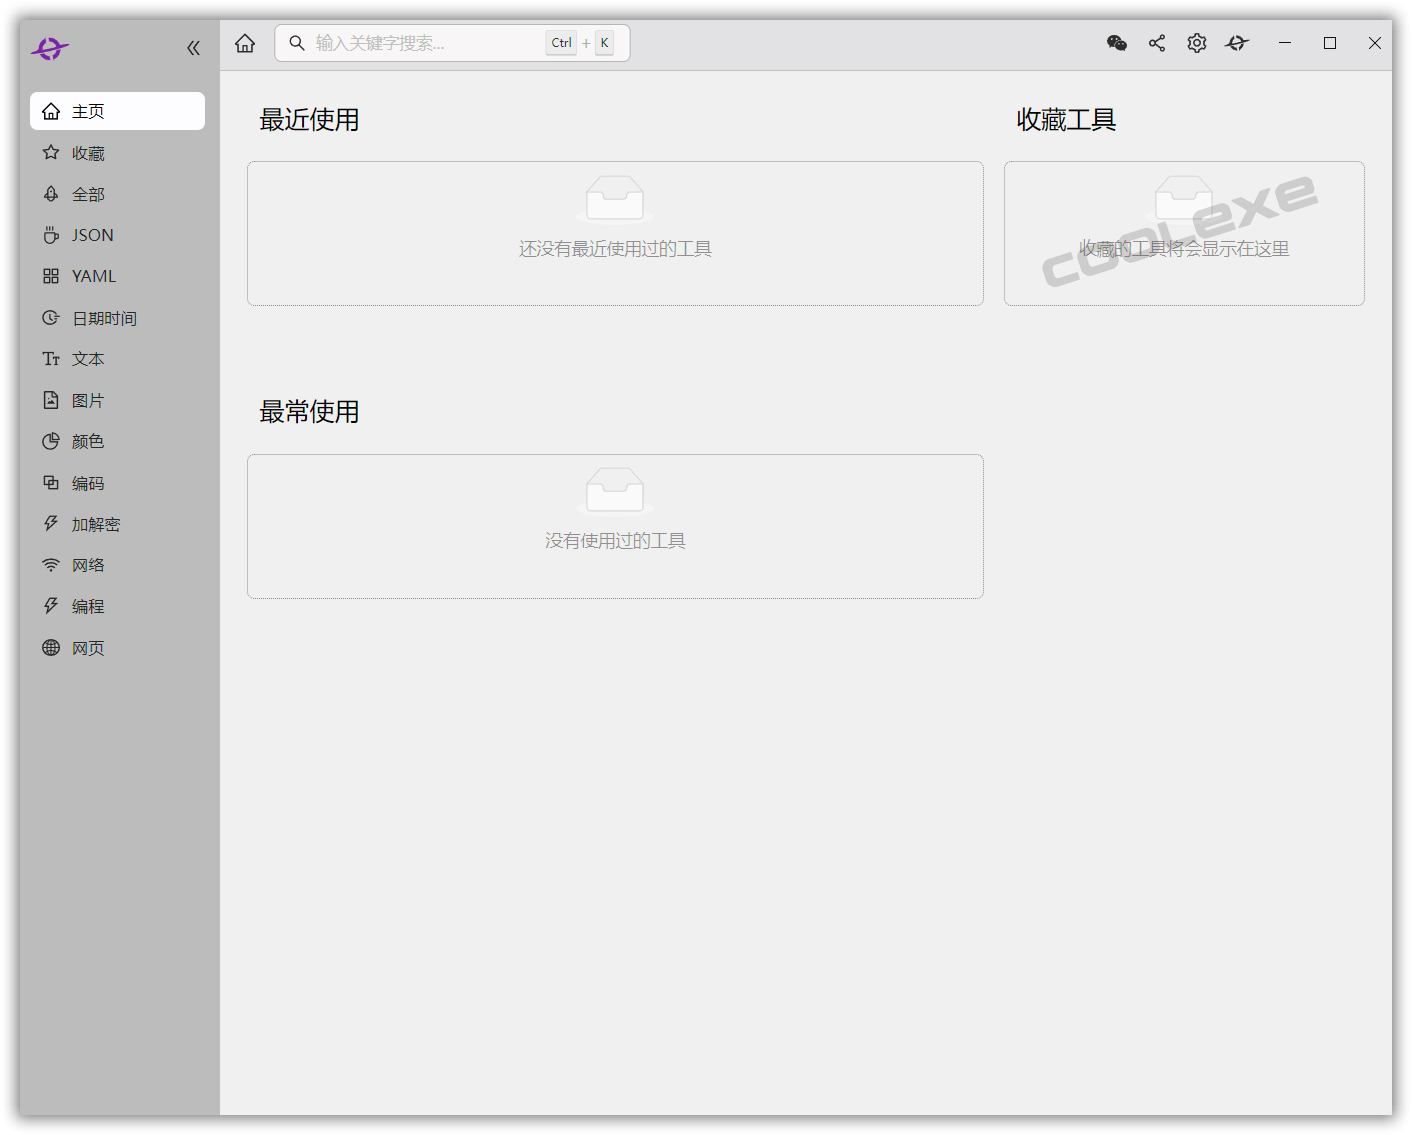Click the home icon next to search

[x=245, y=42]
